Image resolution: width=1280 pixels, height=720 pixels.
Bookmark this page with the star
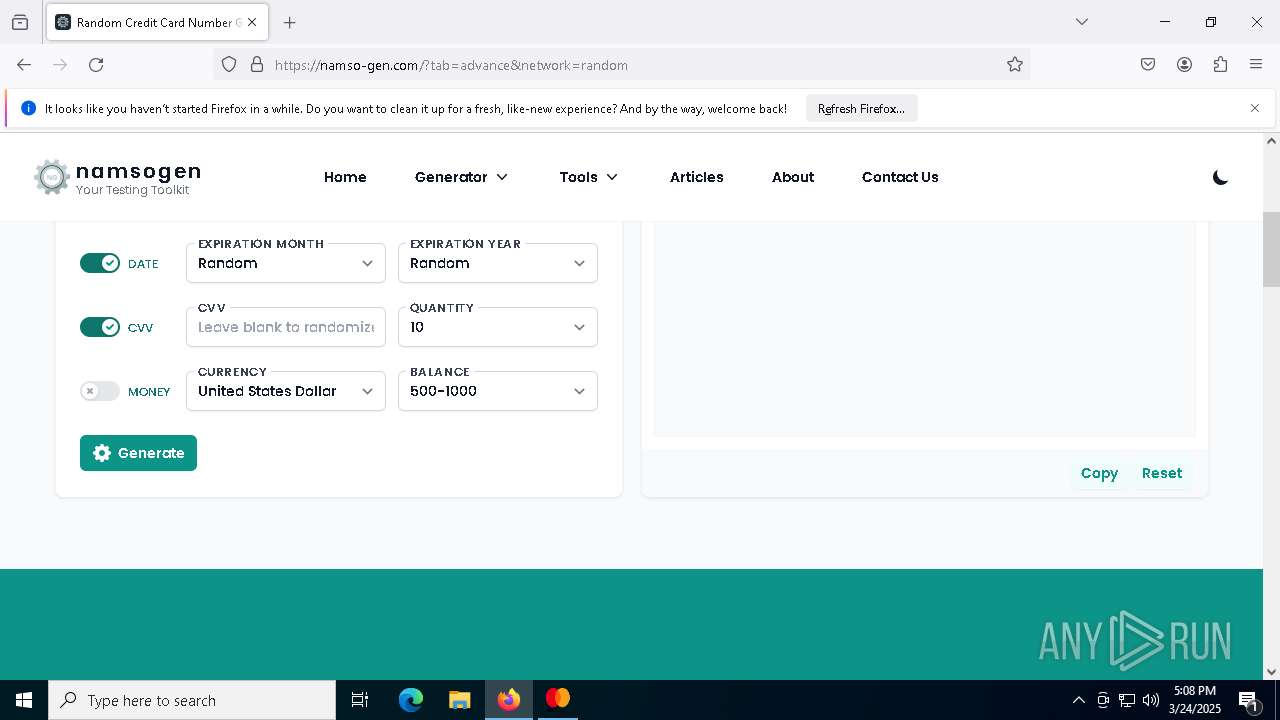1015,65
